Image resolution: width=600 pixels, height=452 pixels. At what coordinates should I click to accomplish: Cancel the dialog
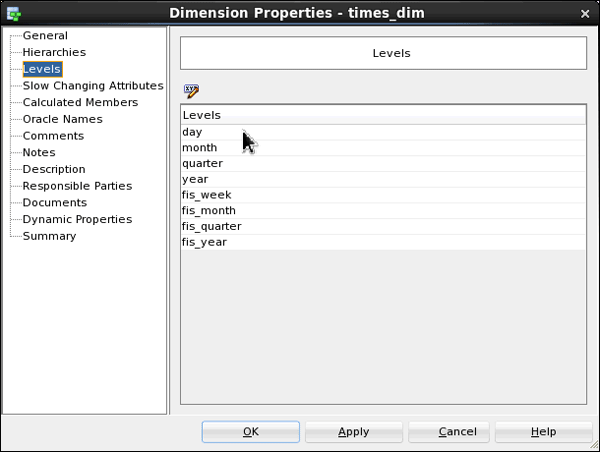[x=456, y=432]
